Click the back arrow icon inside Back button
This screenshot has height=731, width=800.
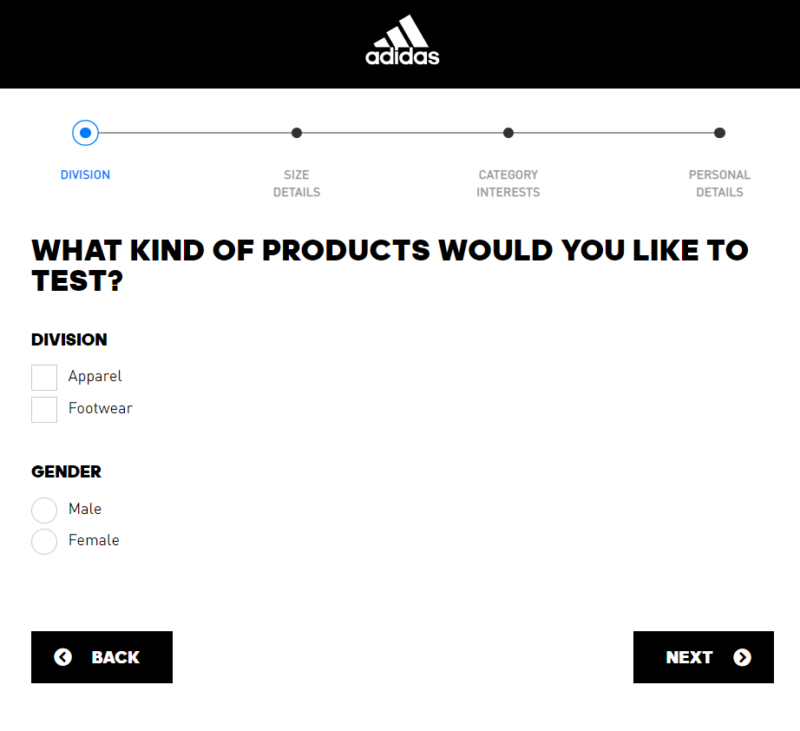pyautogui.click(x=62, y=657)
